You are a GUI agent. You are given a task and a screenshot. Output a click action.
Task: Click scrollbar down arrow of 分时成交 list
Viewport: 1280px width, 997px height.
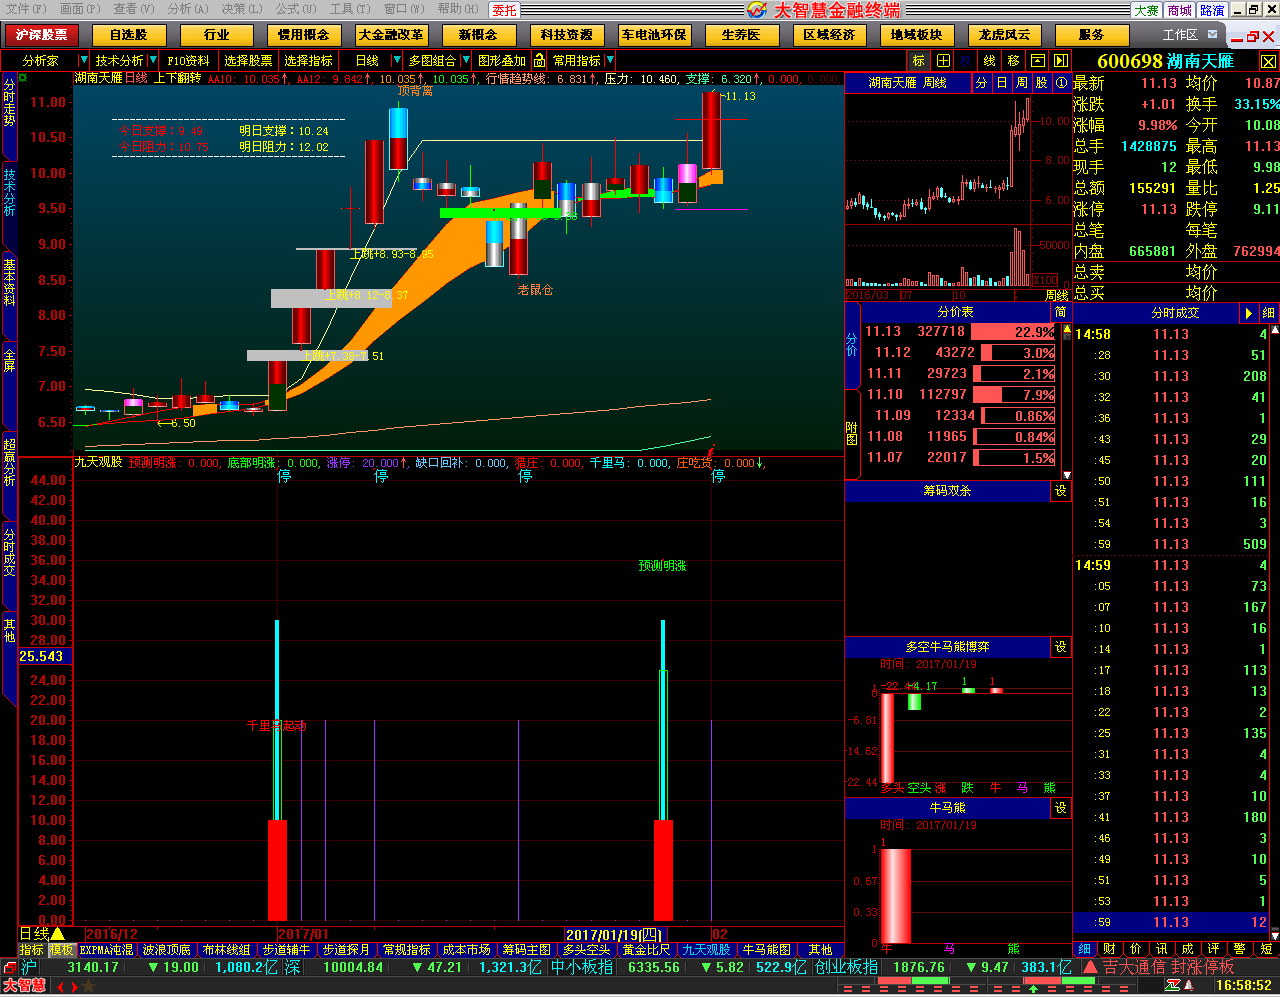[1275, 936]
